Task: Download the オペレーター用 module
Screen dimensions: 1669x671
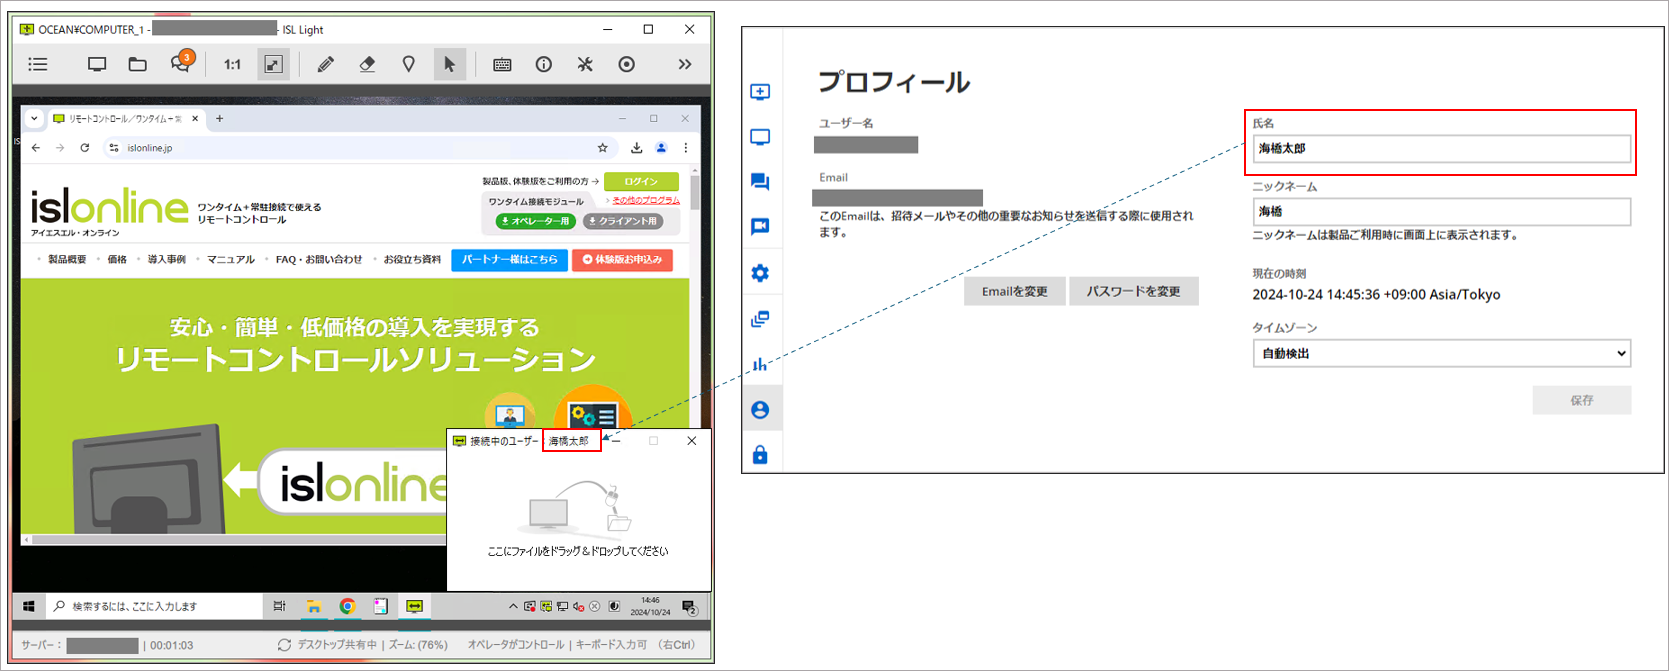Action: [x=535, y=221]
